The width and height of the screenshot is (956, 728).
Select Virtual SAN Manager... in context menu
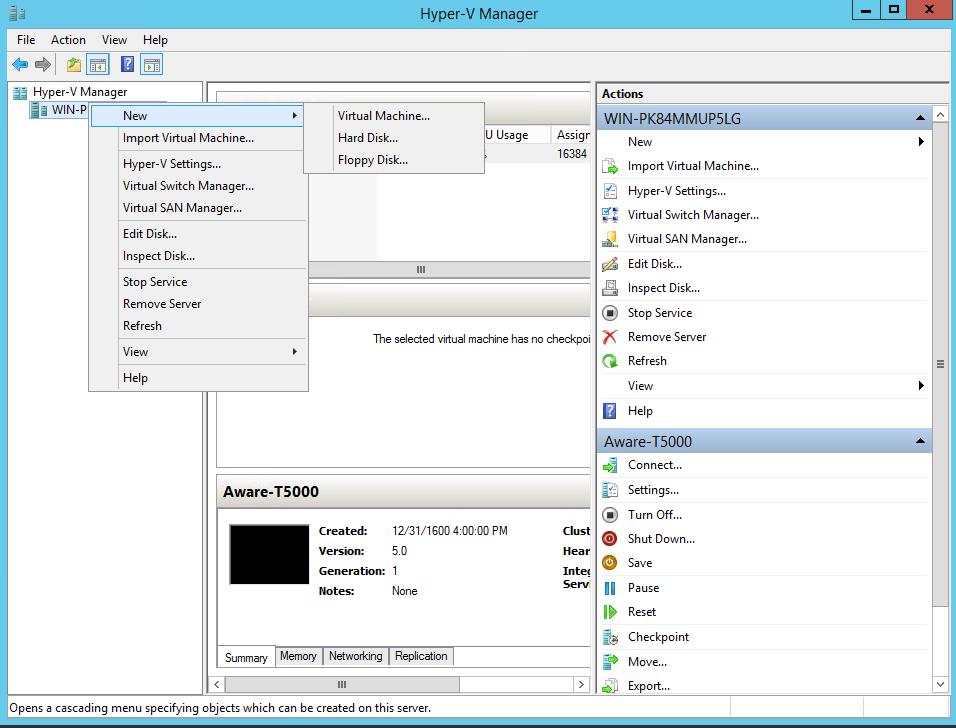199,208
